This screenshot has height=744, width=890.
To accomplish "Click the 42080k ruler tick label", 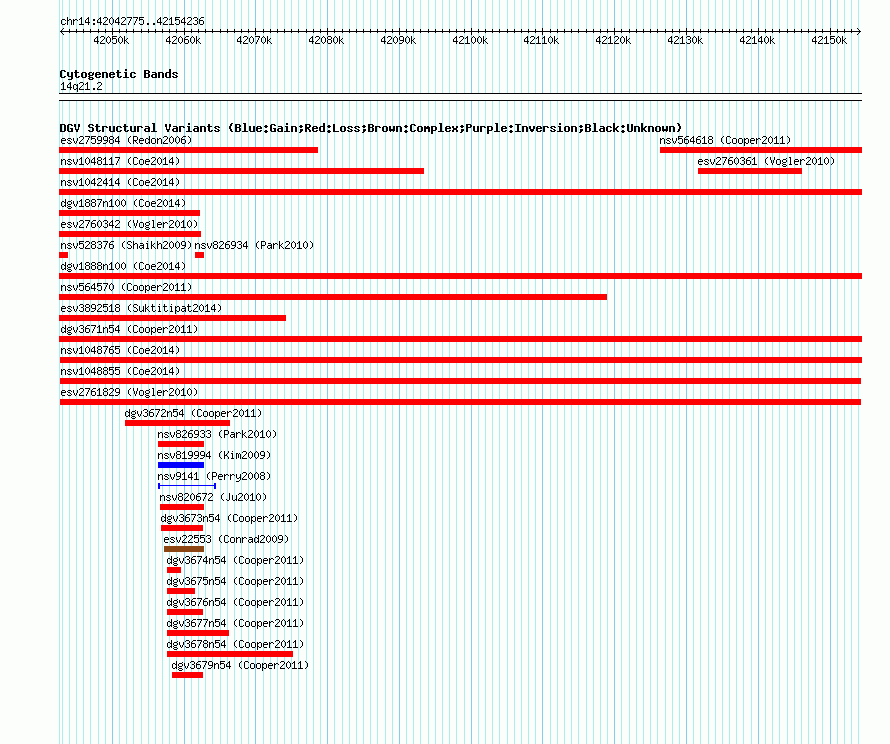I will pyautogui.click(x=326, y=40).
